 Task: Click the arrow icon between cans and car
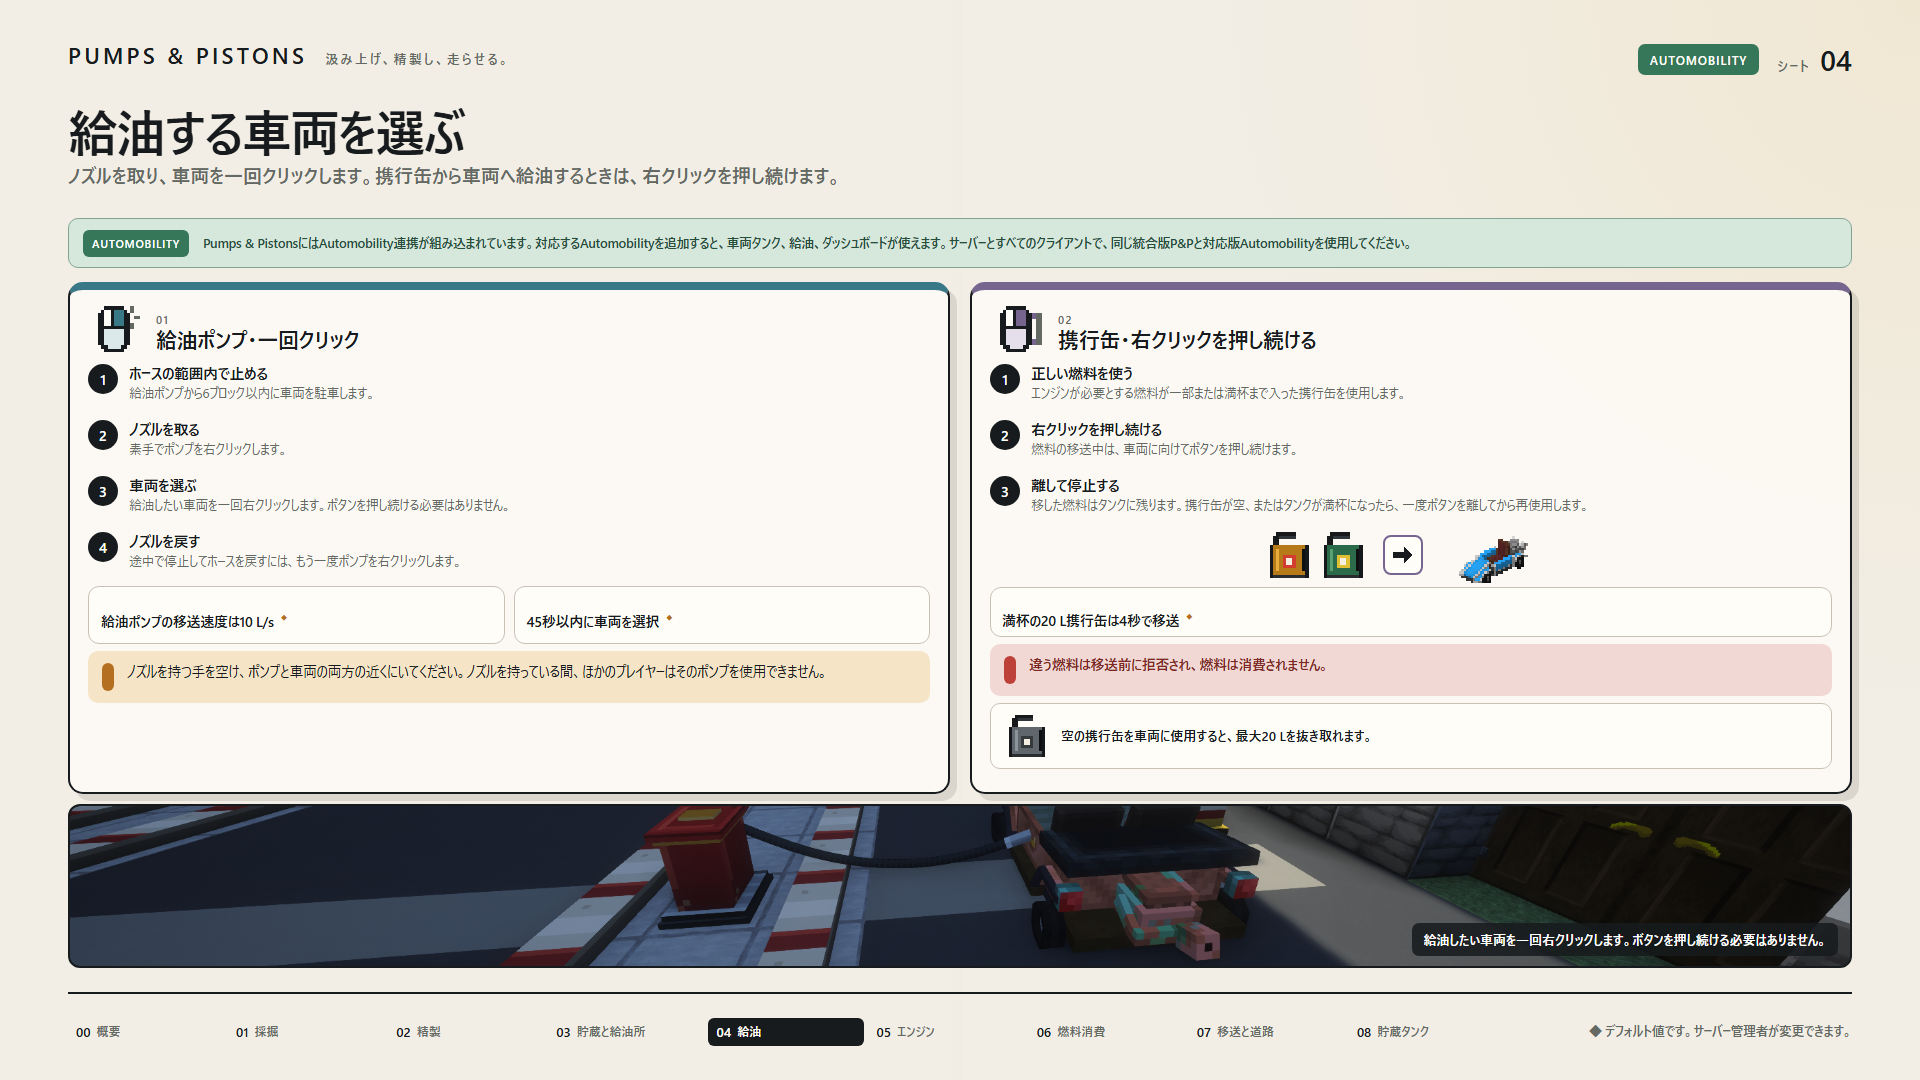1403,555
